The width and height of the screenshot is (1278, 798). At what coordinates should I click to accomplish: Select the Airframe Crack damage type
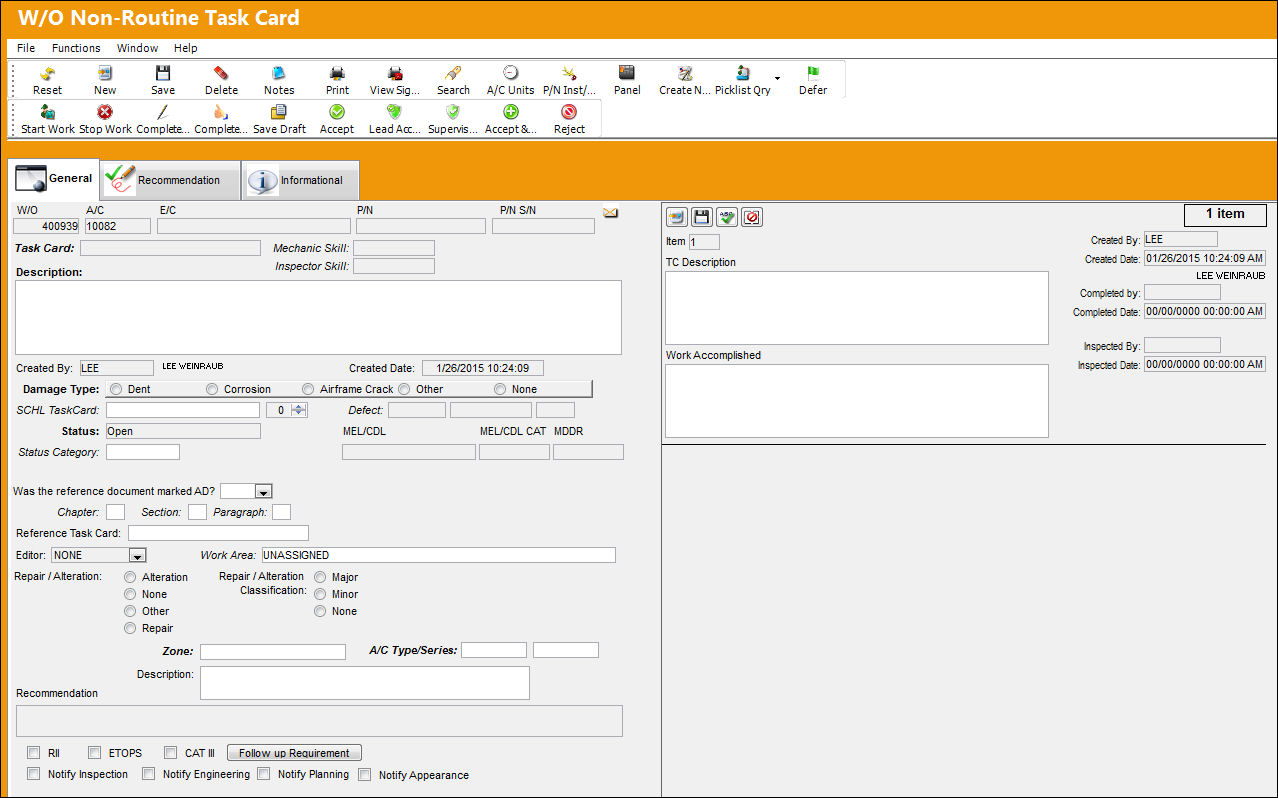point(309,389)
